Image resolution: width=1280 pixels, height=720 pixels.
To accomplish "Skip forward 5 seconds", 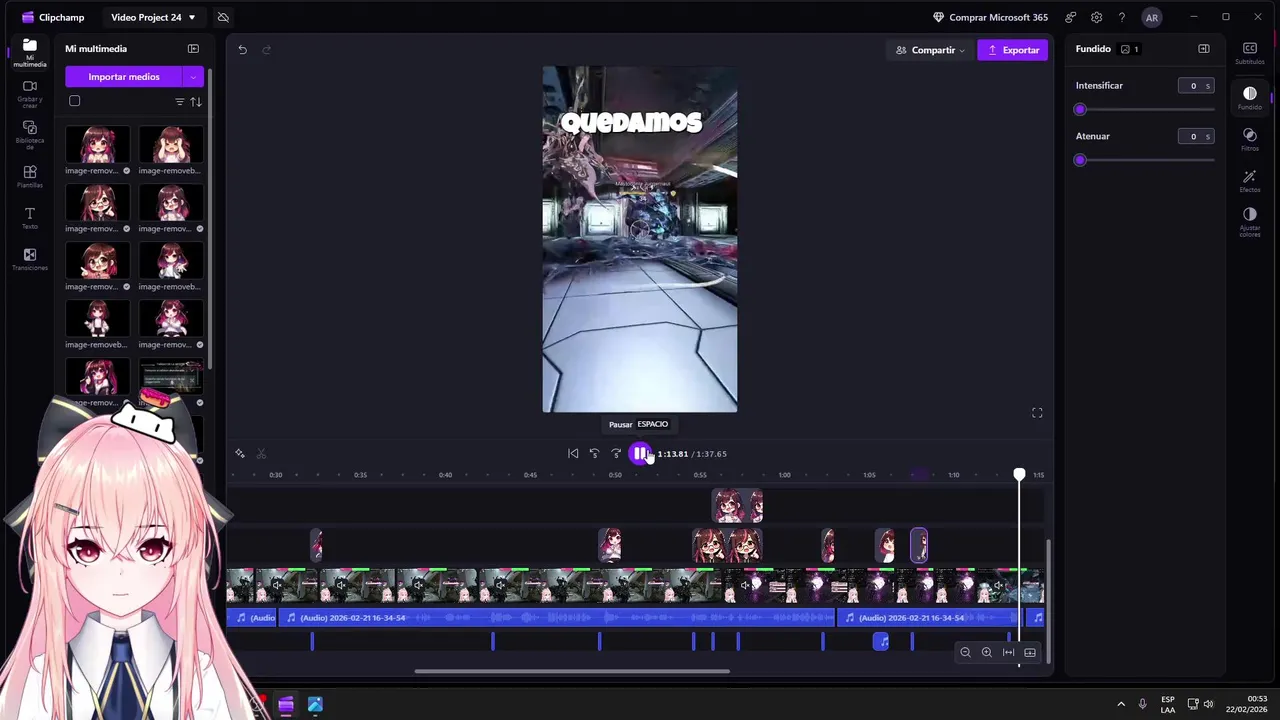I will [616, 454].
